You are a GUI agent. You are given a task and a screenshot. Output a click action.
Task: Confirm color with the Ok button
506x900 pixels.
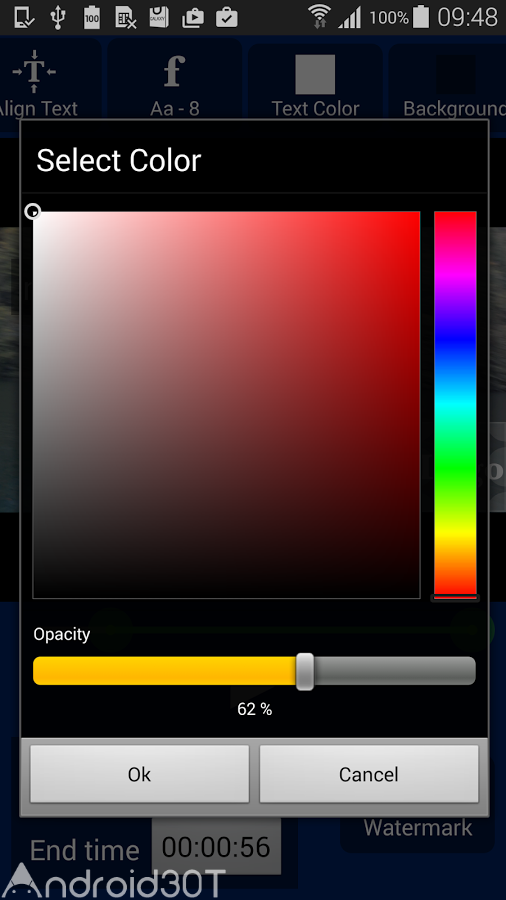[139, 774]
